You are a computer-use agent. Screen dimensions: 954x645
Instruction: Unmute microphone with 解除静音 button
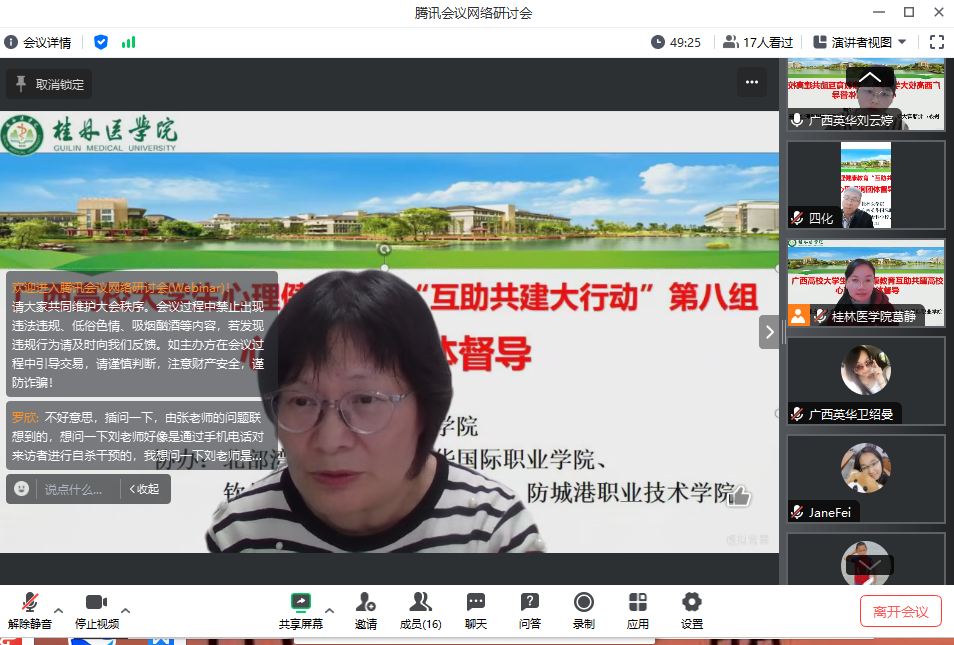coord(30,611)
